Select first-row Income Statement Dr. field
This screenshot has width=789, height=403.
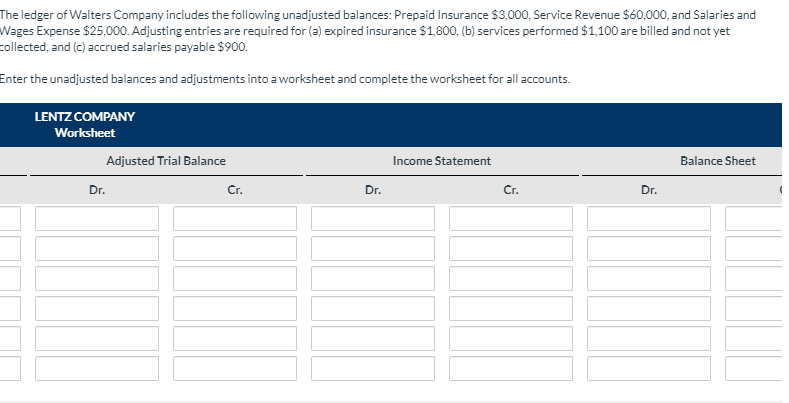373,218
